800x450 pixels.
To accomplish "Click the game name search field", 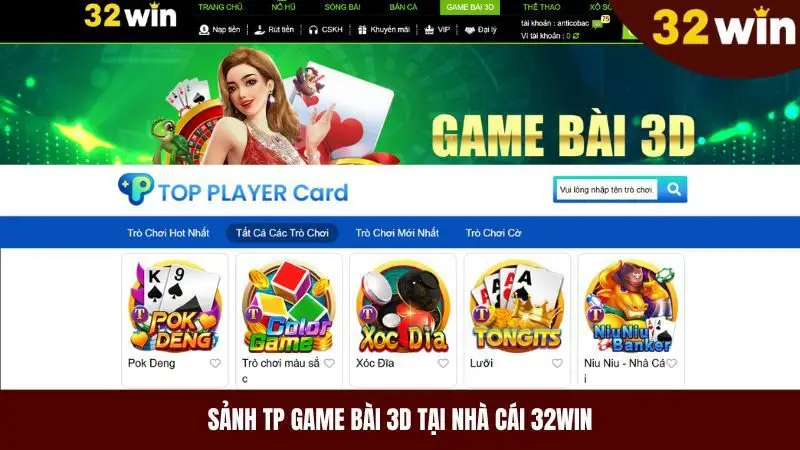I will click(606, 189).
